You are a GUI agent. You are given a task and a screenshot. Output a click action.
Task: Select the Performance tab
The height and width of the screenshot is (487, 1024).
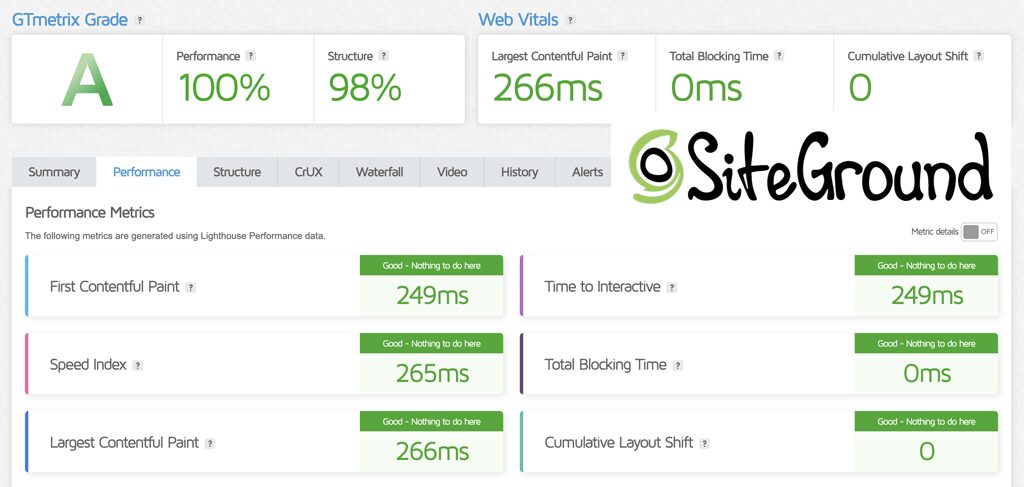146,172
